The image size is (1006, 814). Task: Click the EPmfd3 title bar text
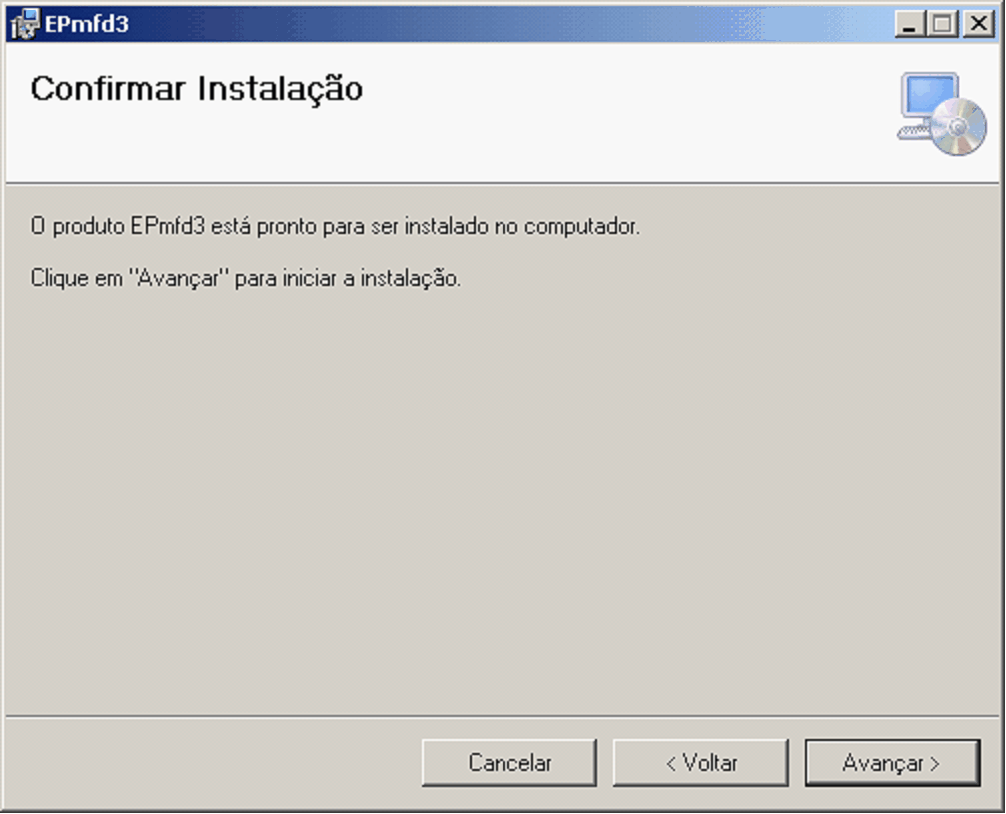tap(87, 24)
